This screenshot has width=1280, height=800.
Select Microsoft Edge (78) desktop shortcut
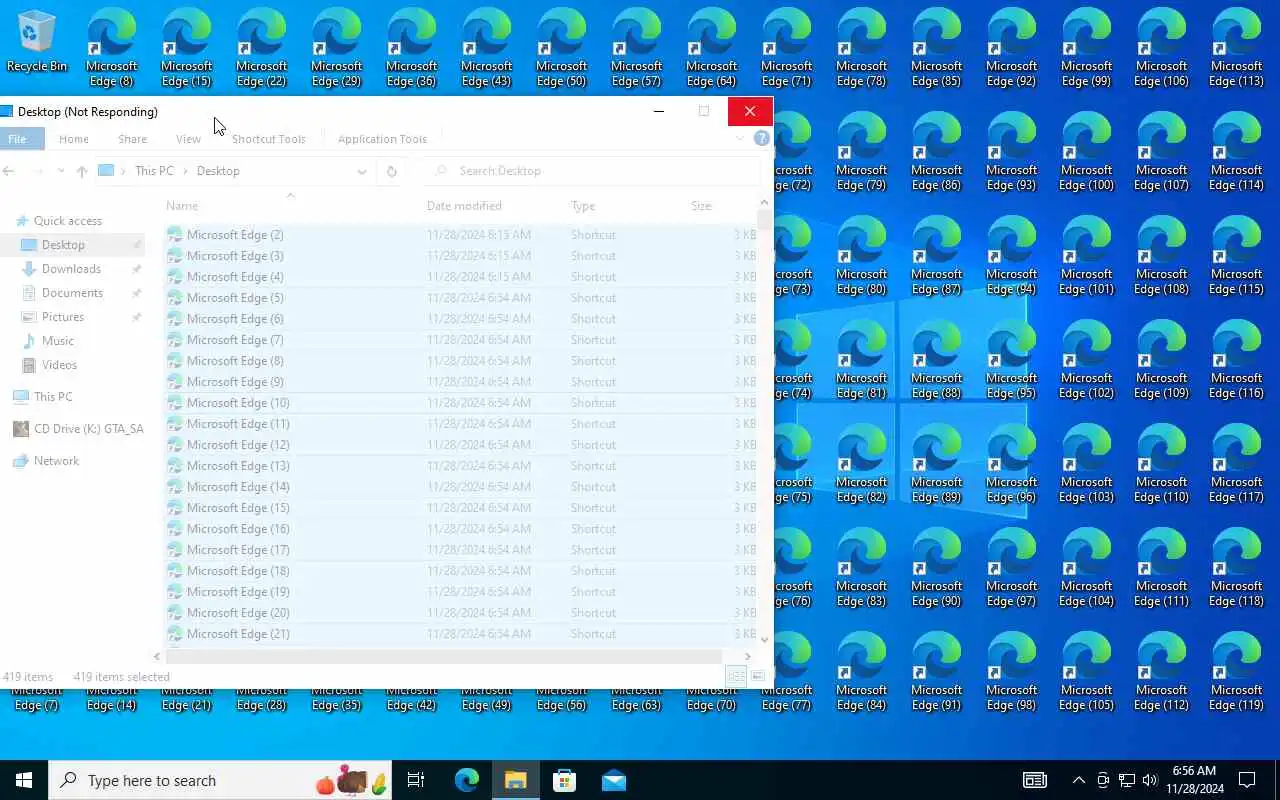[x=862, y=48]
